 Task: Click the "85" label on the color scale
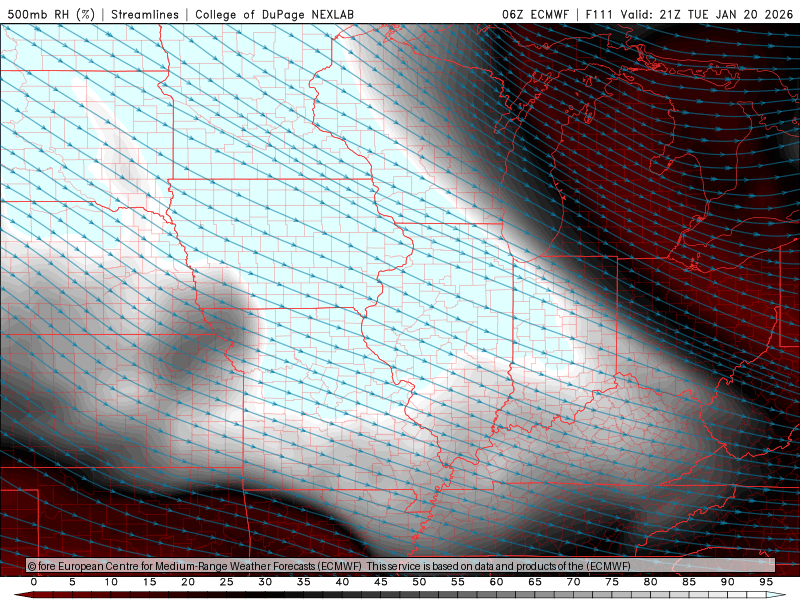click(689, 582)
